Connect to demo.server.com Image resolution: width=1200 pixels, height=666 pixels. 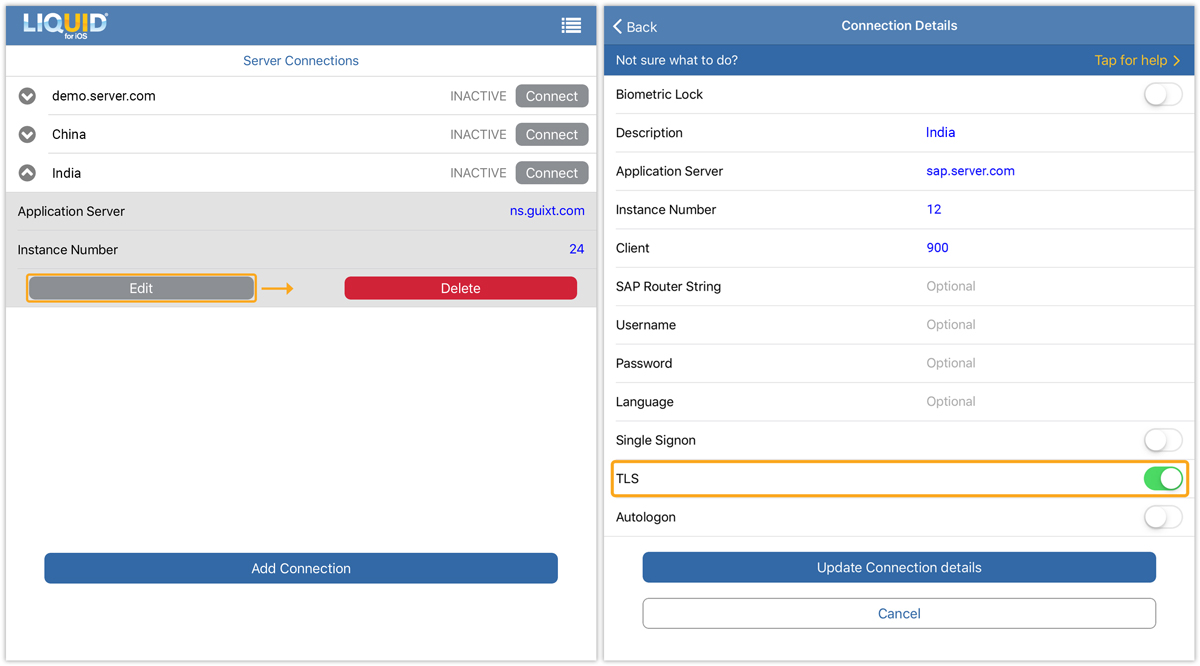click(552, 96)
